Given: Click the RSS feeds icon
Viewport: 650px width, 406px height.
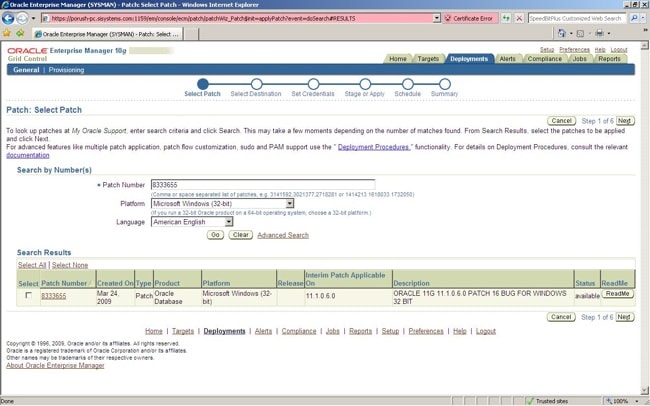Looking at the screenshot, I should tap(580, 33).
